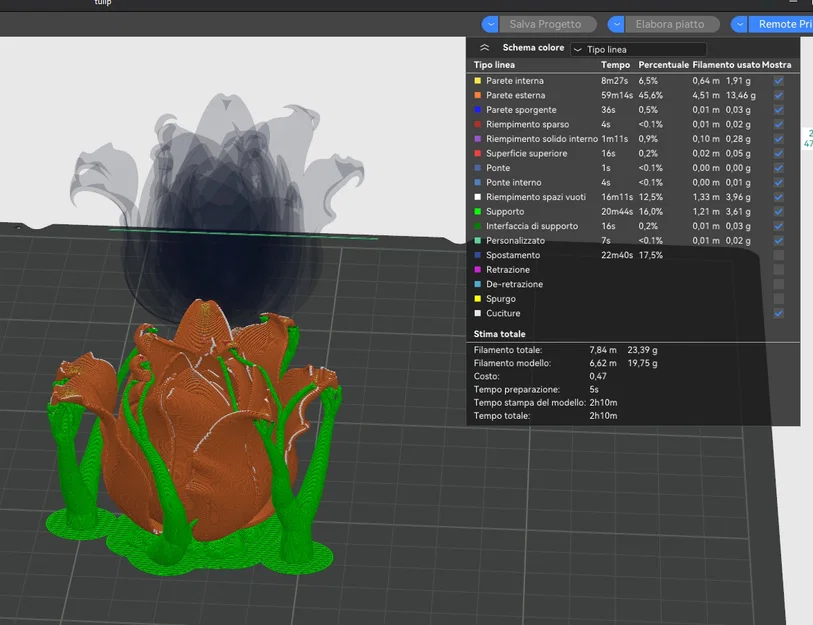Viewport: 813px width, 625px height.
Task: Enable the Retrazione display checkbox
Action: 778,270
